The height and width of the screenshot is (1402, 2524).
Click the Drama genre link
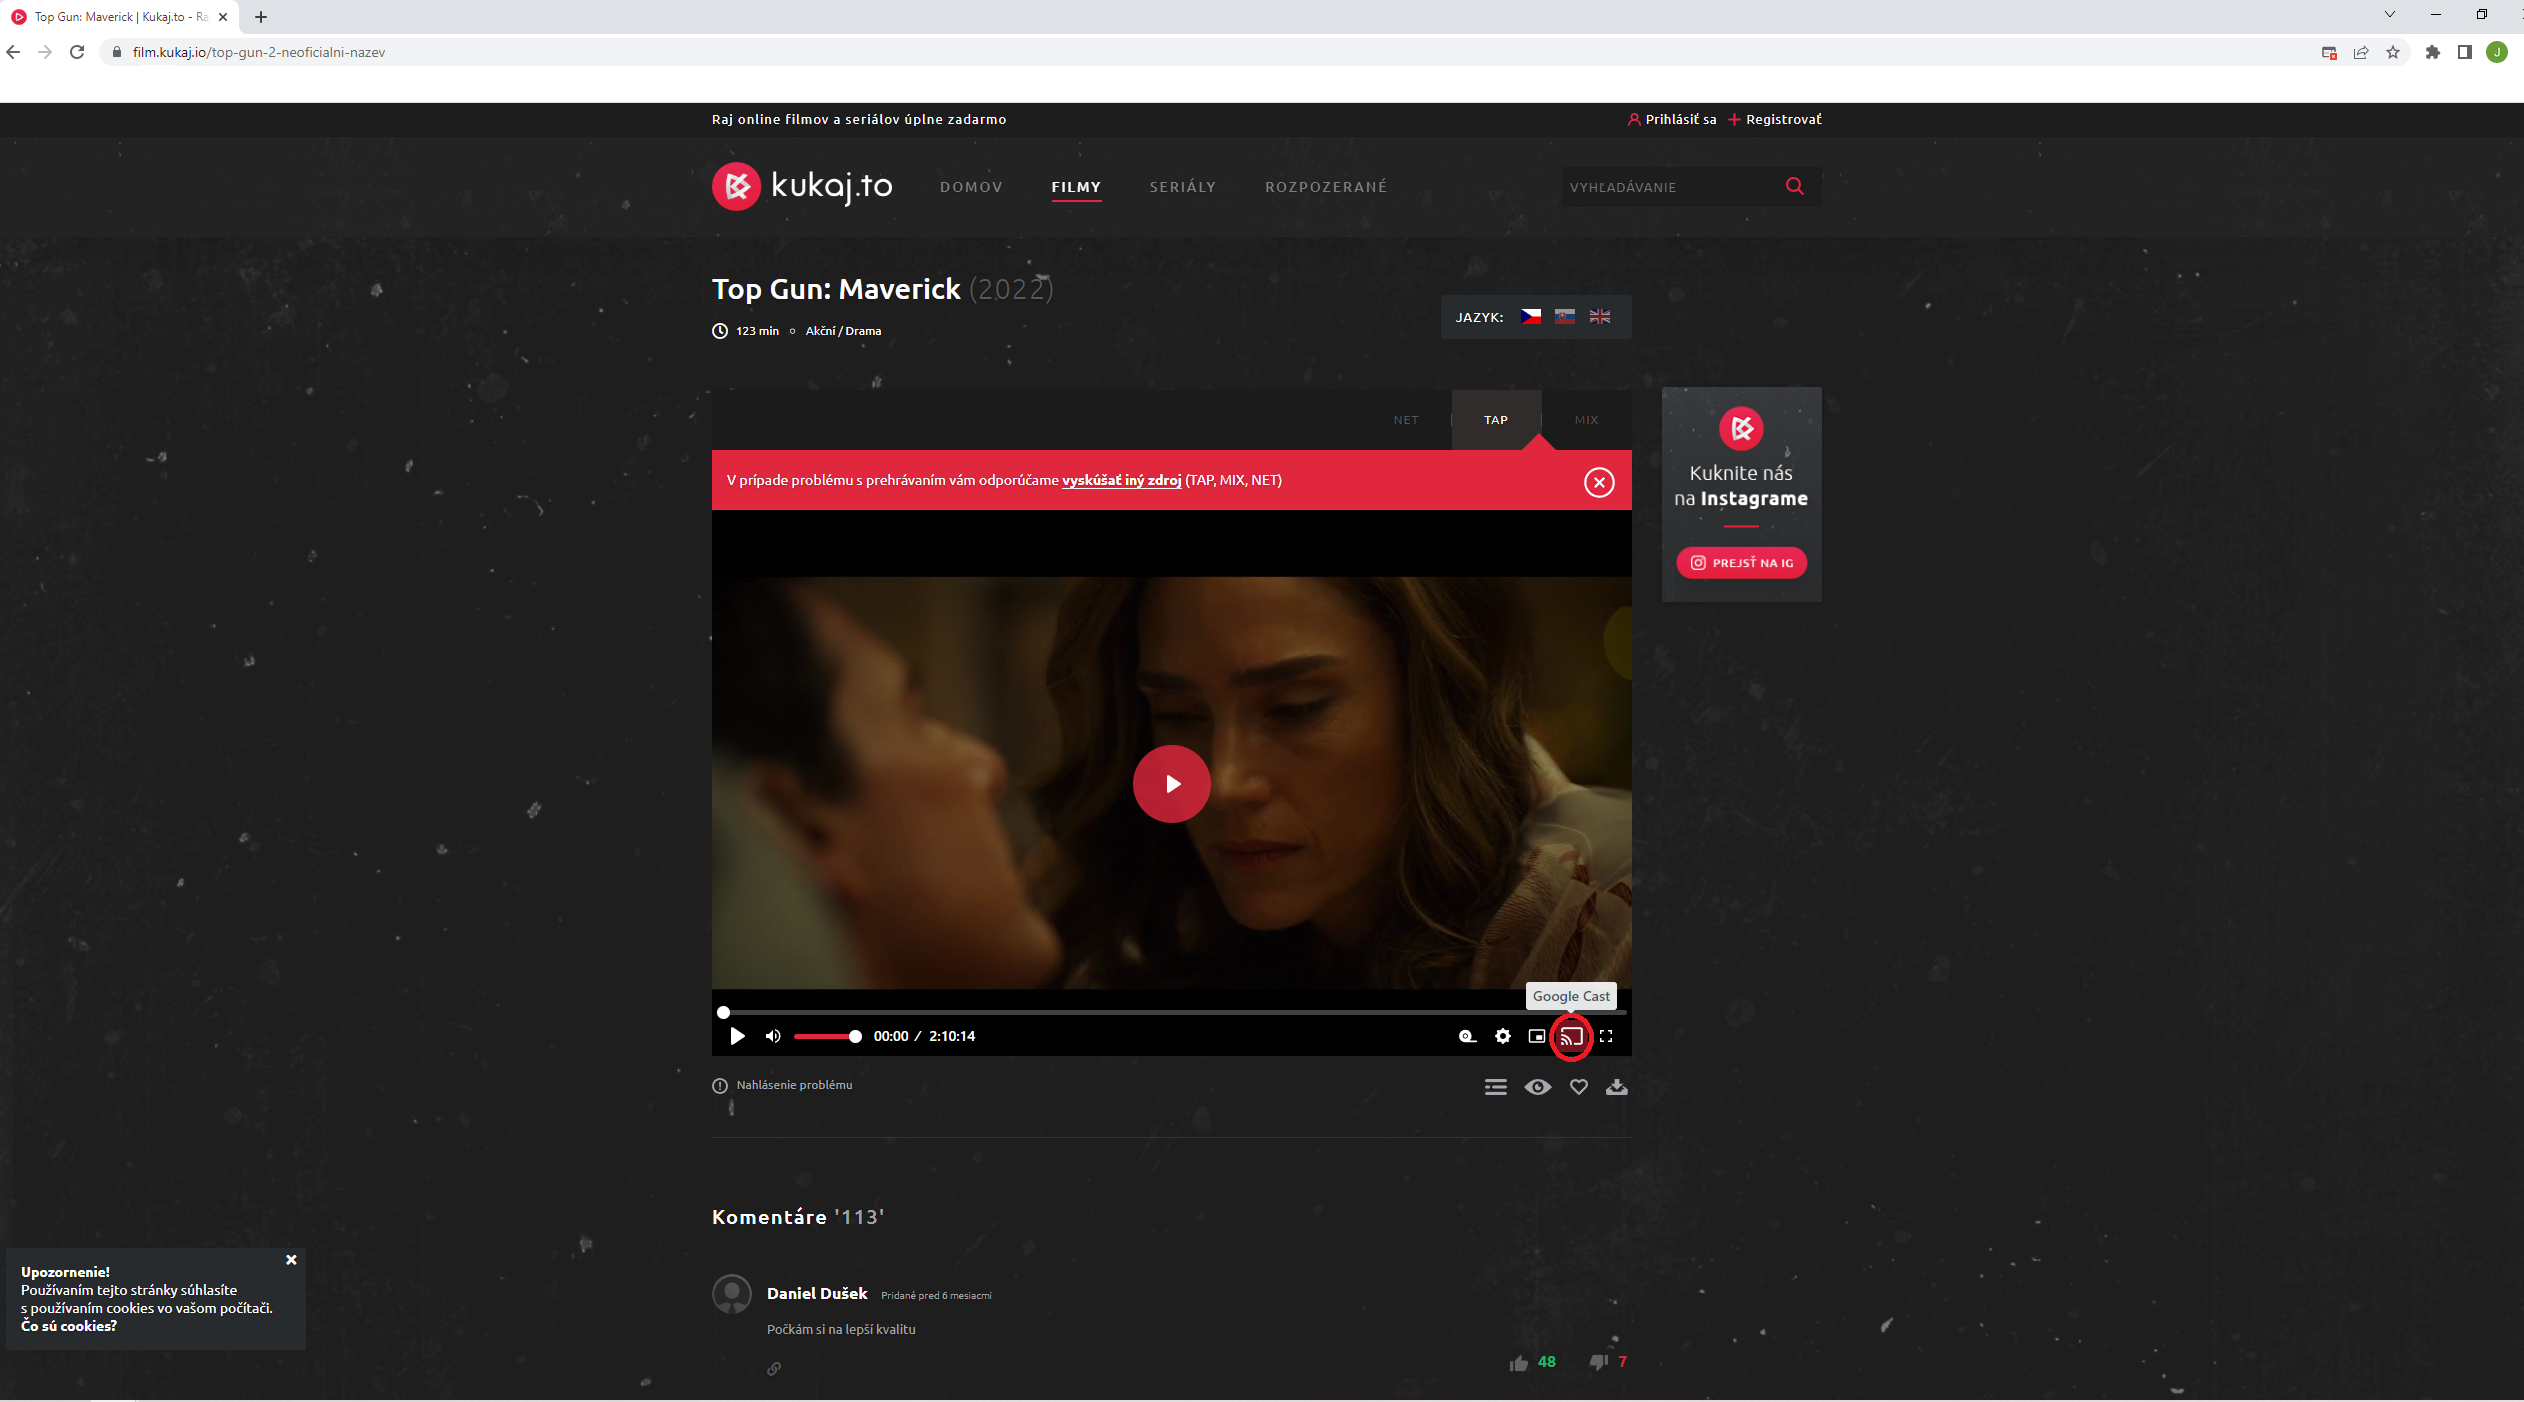pos(863,332)
